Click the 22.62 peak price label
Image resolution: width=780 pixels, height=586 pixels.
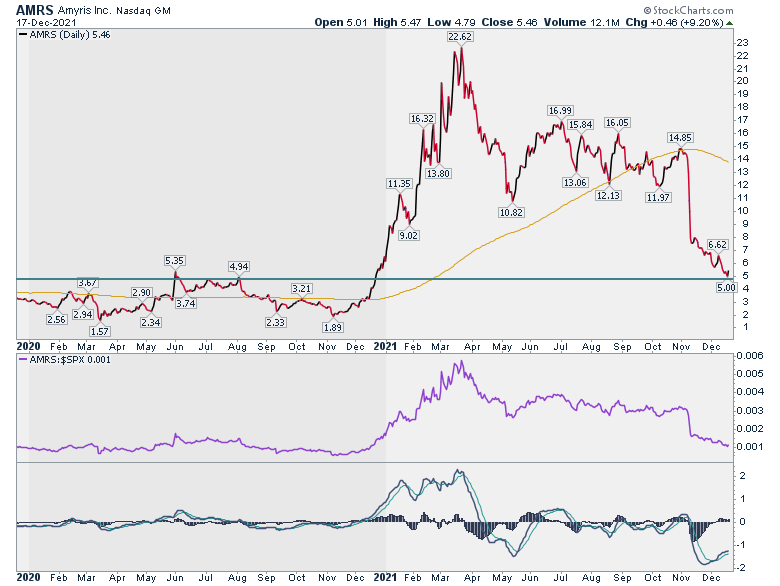point(460,36)
